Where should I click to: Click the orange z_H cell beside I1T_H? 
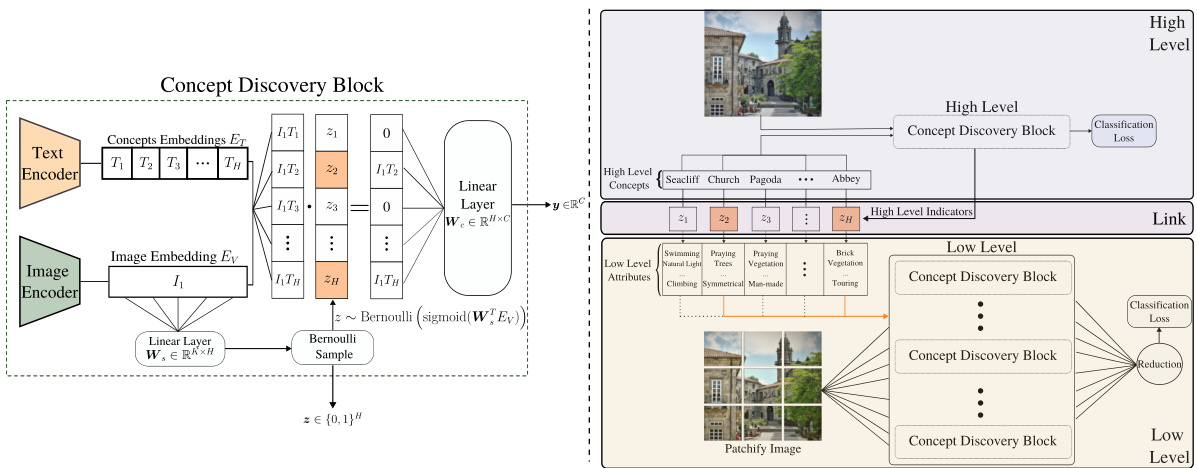(332, 279)
